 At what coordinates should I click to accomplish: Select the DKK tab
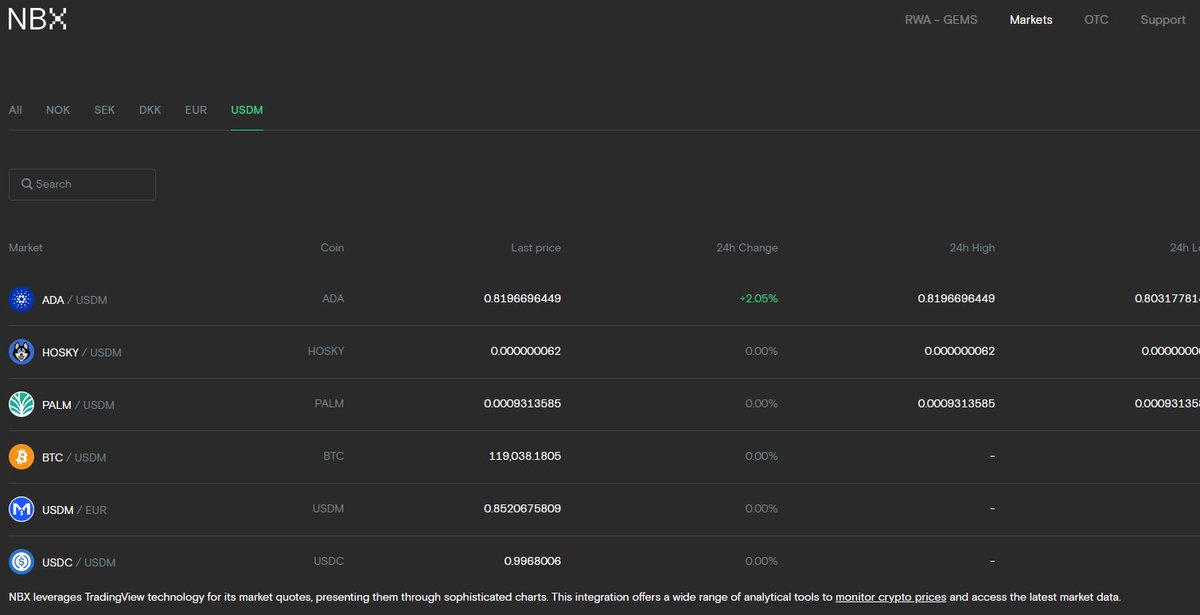click(150, 110)
